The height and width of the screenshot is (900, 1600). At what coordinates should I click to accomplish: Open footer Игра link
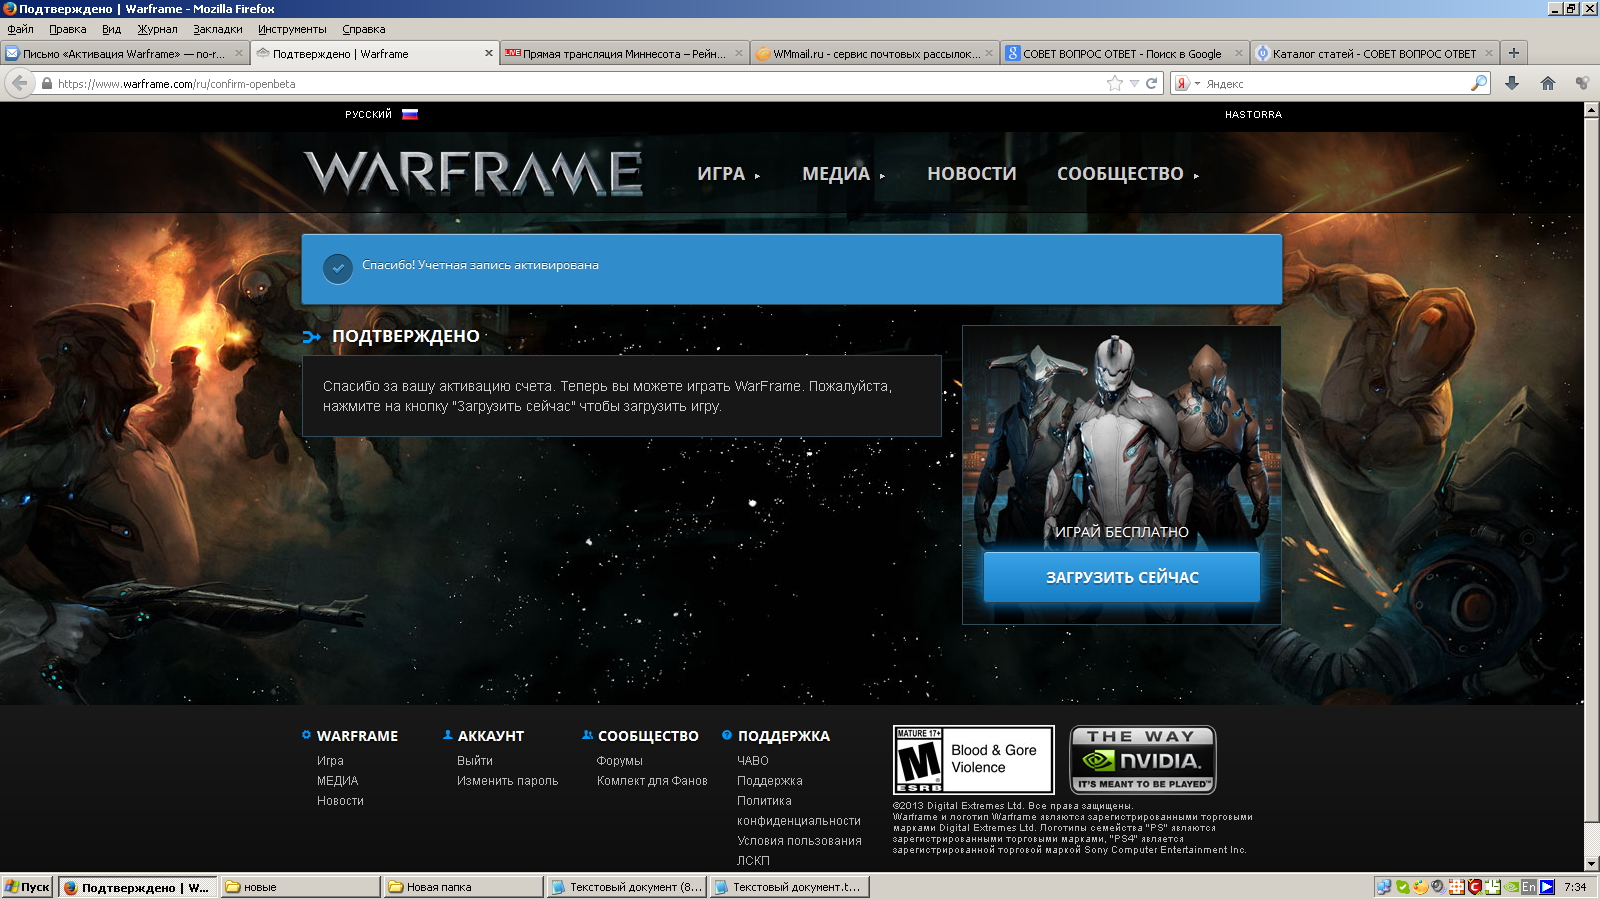click(x=330, y=761)
